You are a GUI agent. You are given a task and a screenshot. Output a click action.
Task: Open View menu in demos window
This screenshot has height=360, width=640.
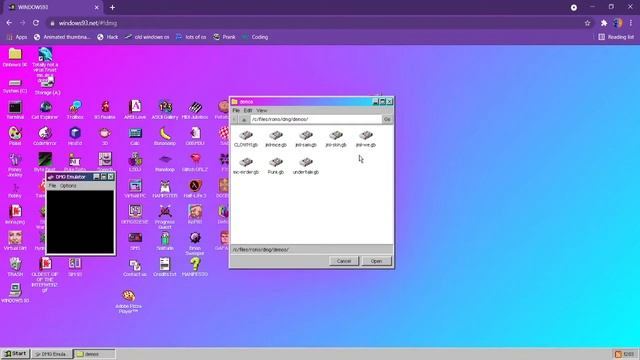(x=262, y=111)
